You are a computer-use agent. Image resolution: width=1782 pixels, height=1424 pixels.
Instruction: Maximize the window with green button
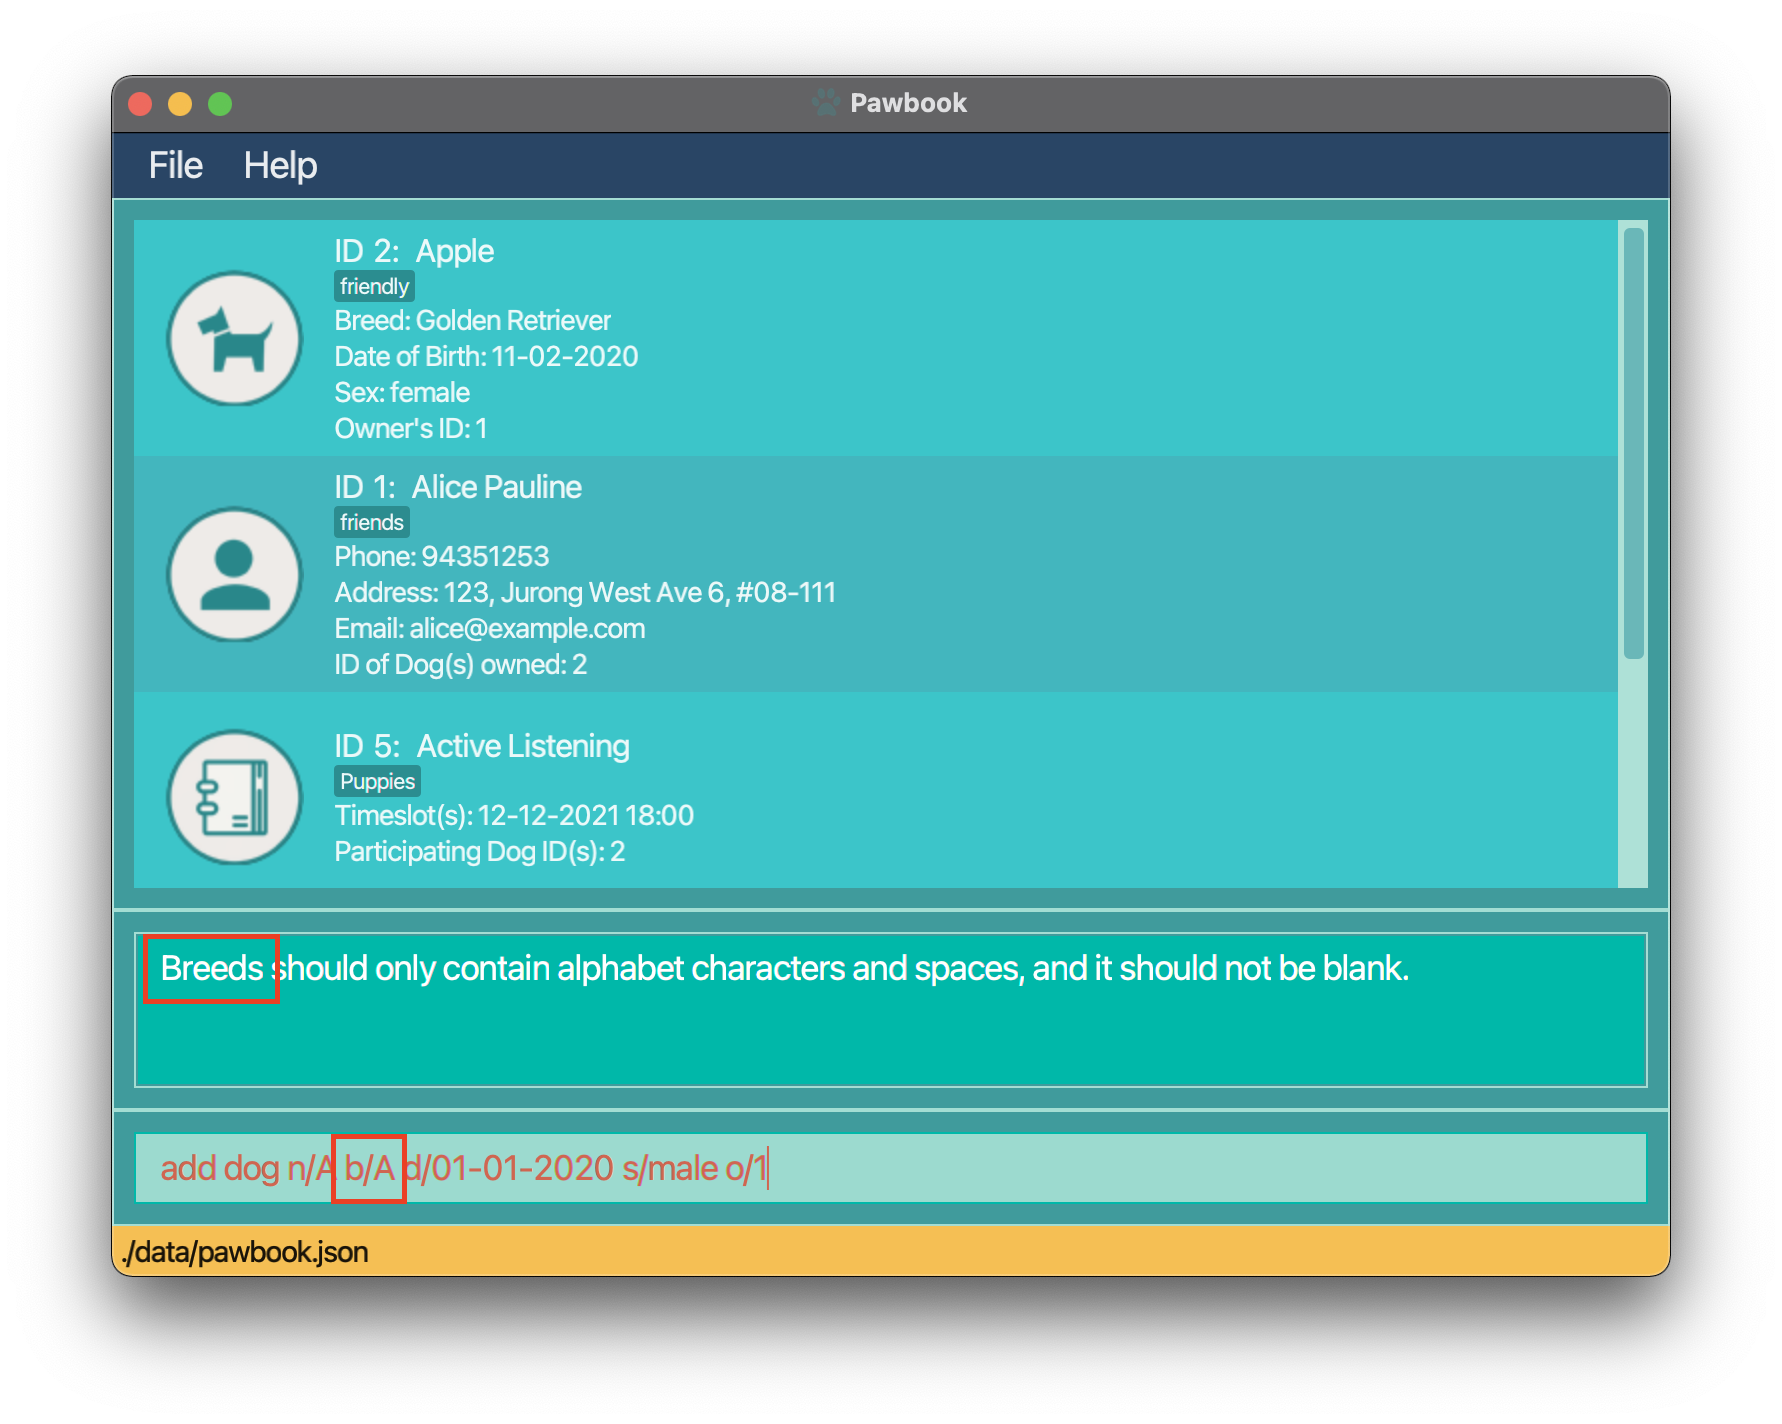click(220, 104)
